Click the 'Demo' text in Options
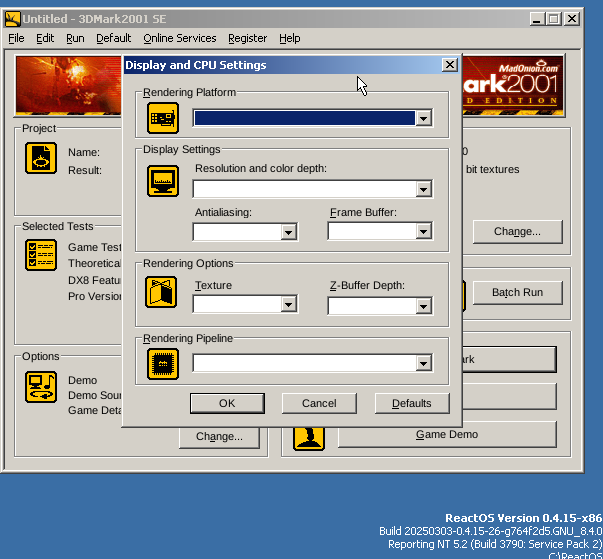 coord(82,380)
